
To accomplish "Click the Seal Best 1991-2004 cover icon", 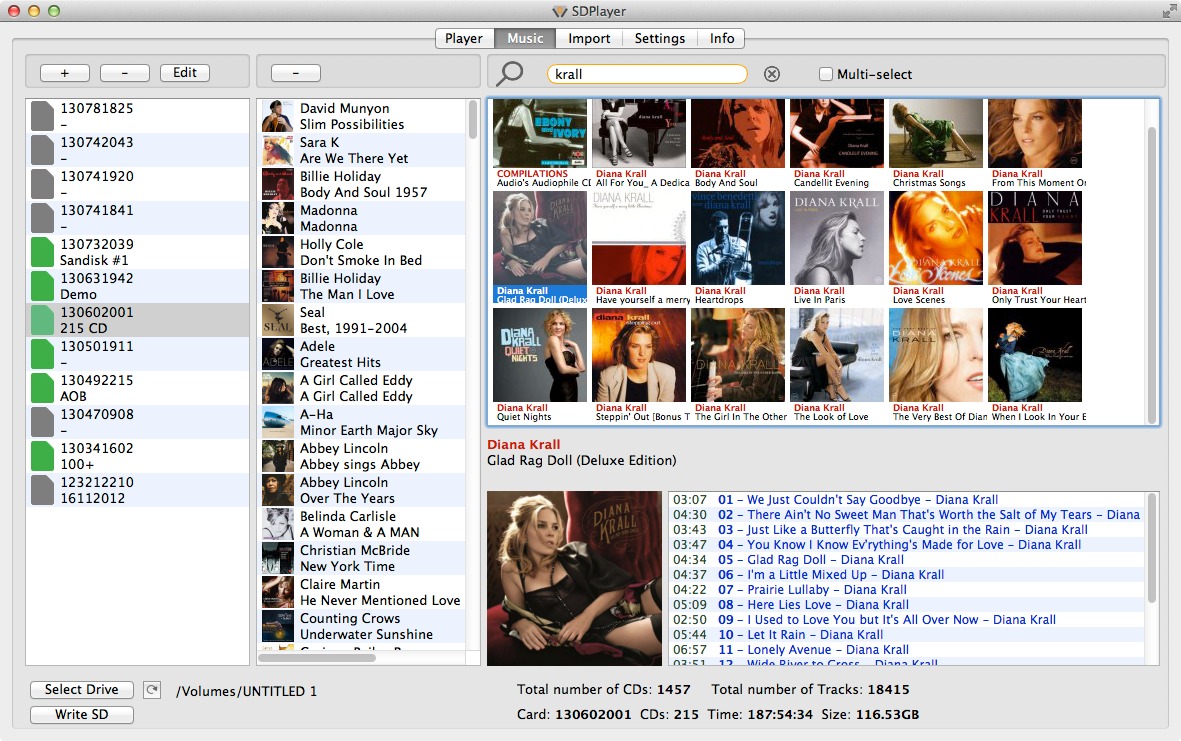I will click(277, 320).
